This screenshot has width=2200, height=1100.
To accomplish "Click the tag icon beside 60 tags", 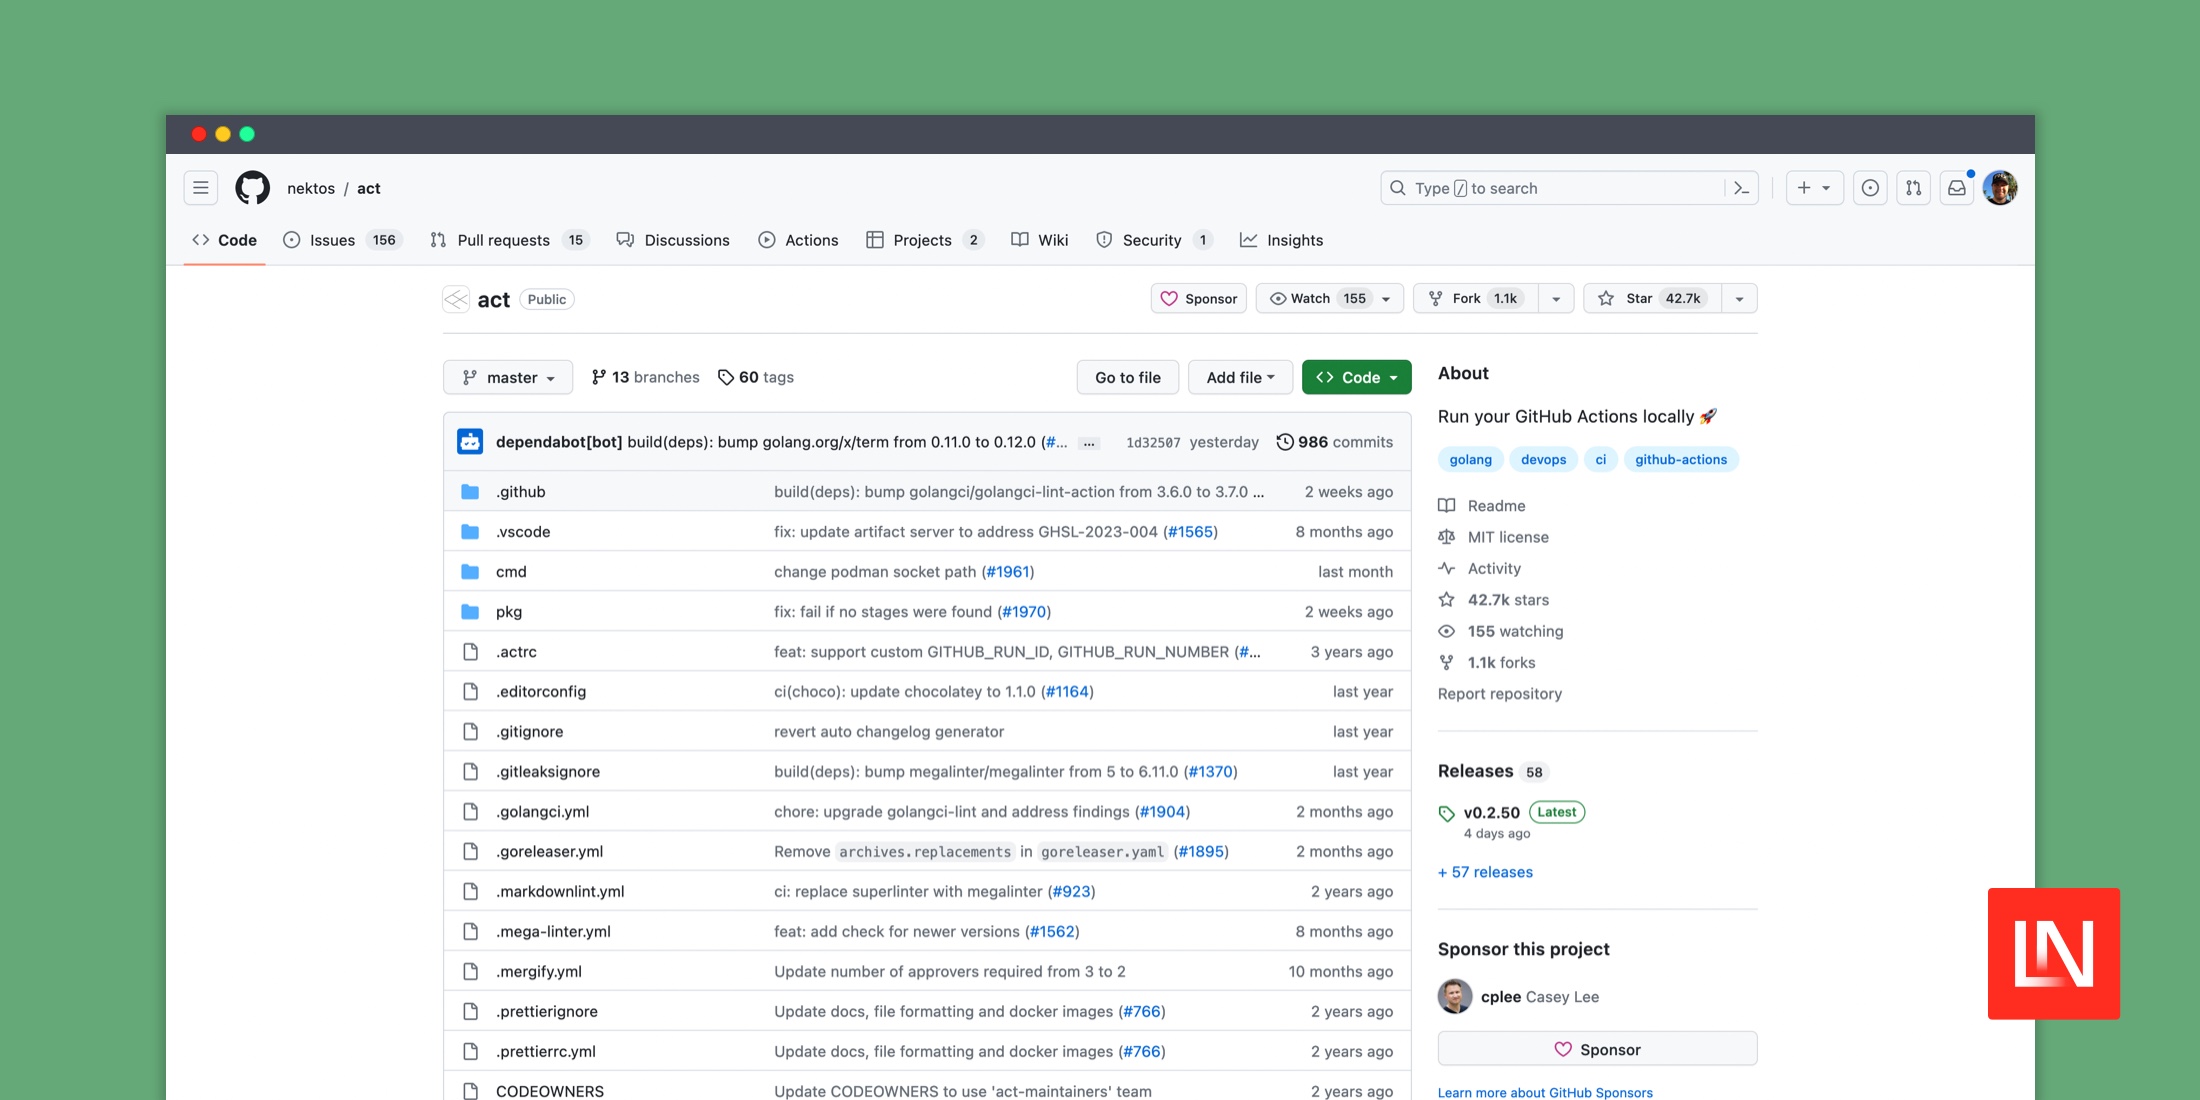I will [x=726, y=377].
